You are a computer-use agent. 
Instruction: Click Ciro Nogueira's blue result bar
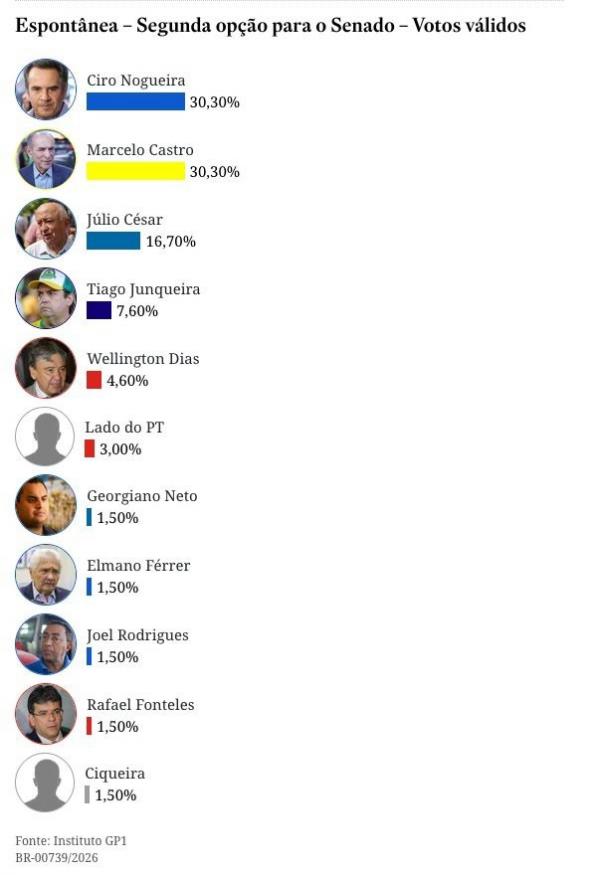click(x=135, y=102)
